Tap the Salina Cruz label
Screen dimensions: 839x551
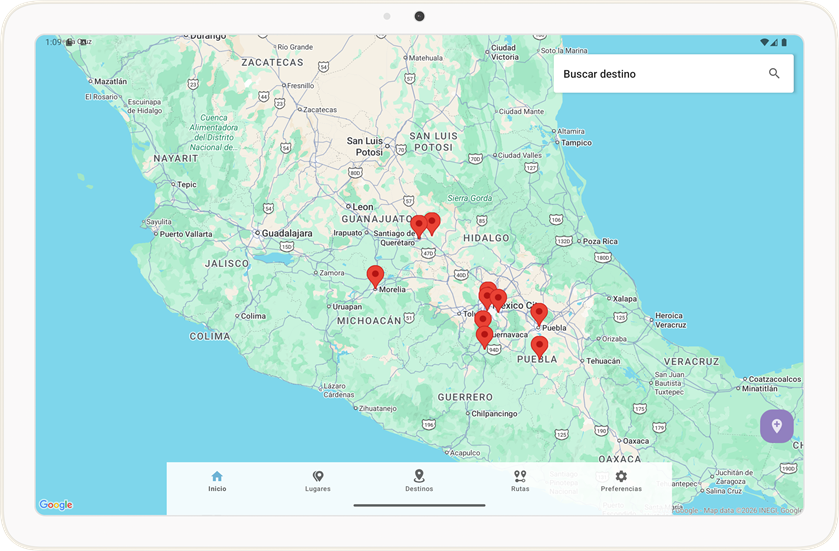723,491
